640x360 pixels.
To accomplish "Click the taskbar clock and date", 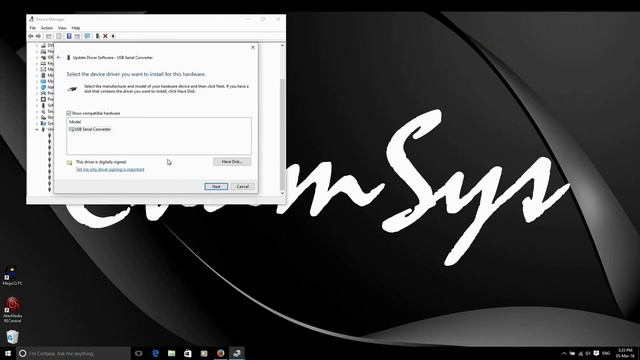I will coord(625,353).
